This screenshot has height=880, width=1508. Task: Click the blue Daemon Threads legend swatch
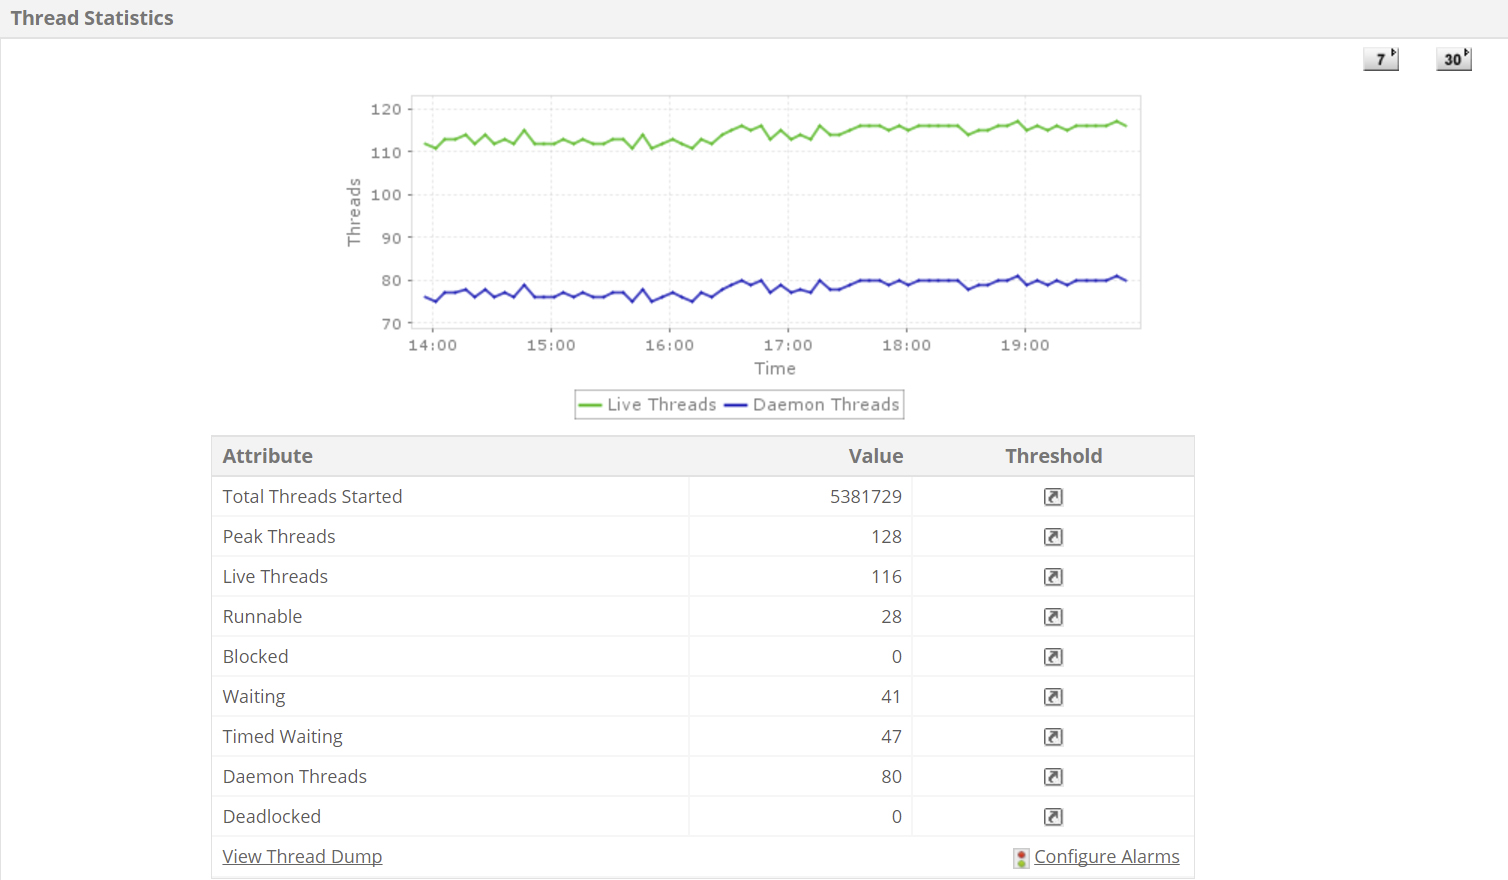736,405
